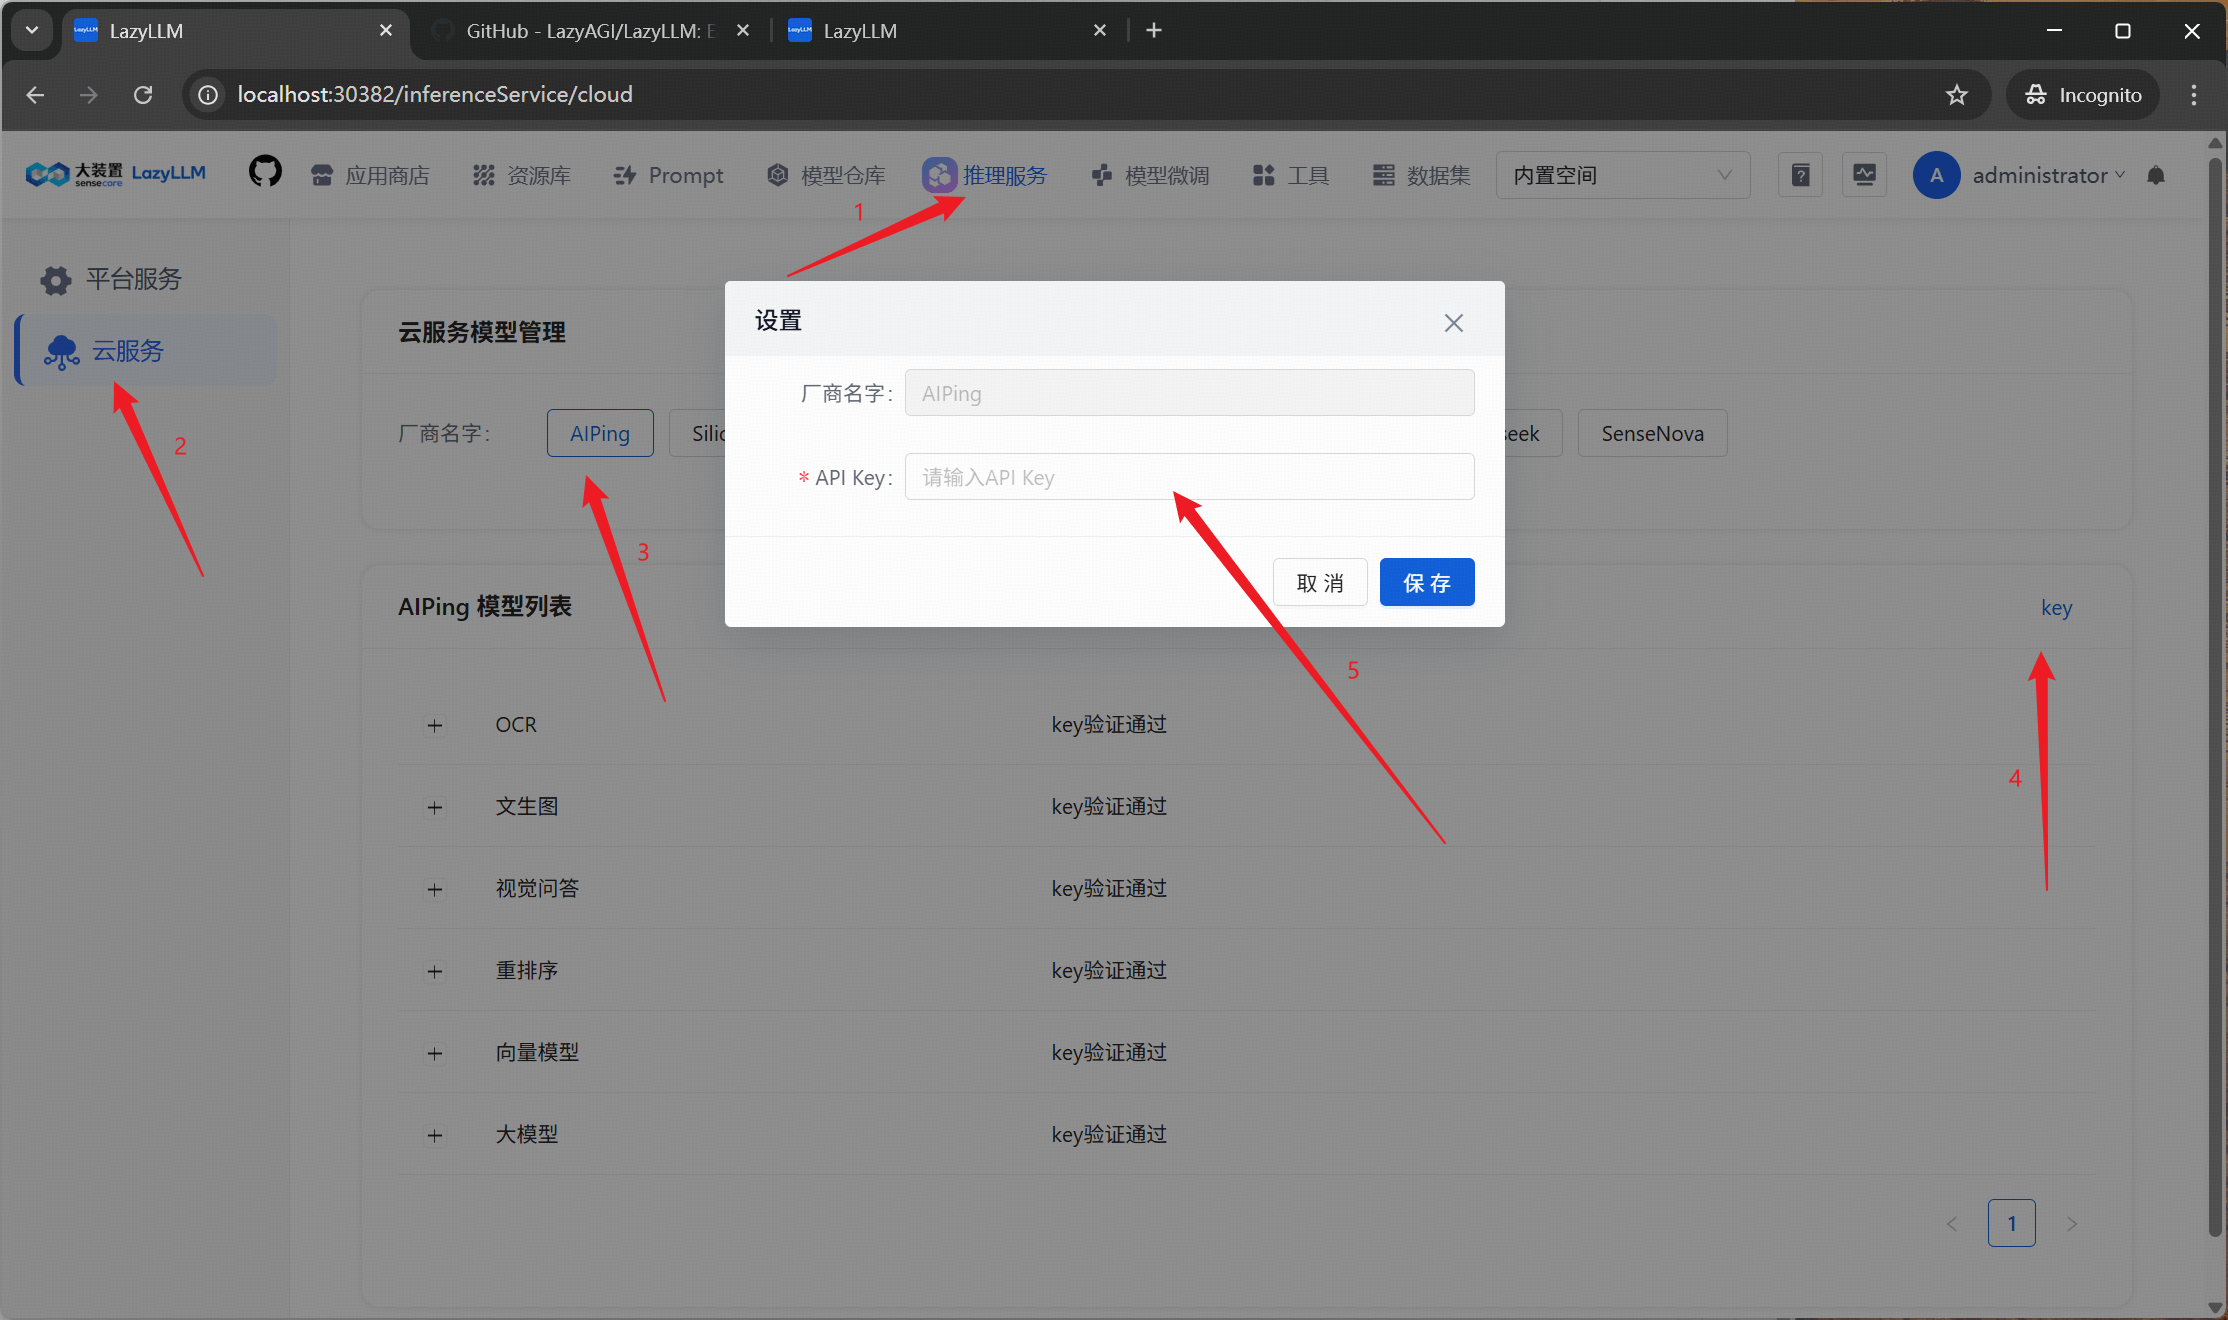Go to 模型仓库 menu

(827, 175)
